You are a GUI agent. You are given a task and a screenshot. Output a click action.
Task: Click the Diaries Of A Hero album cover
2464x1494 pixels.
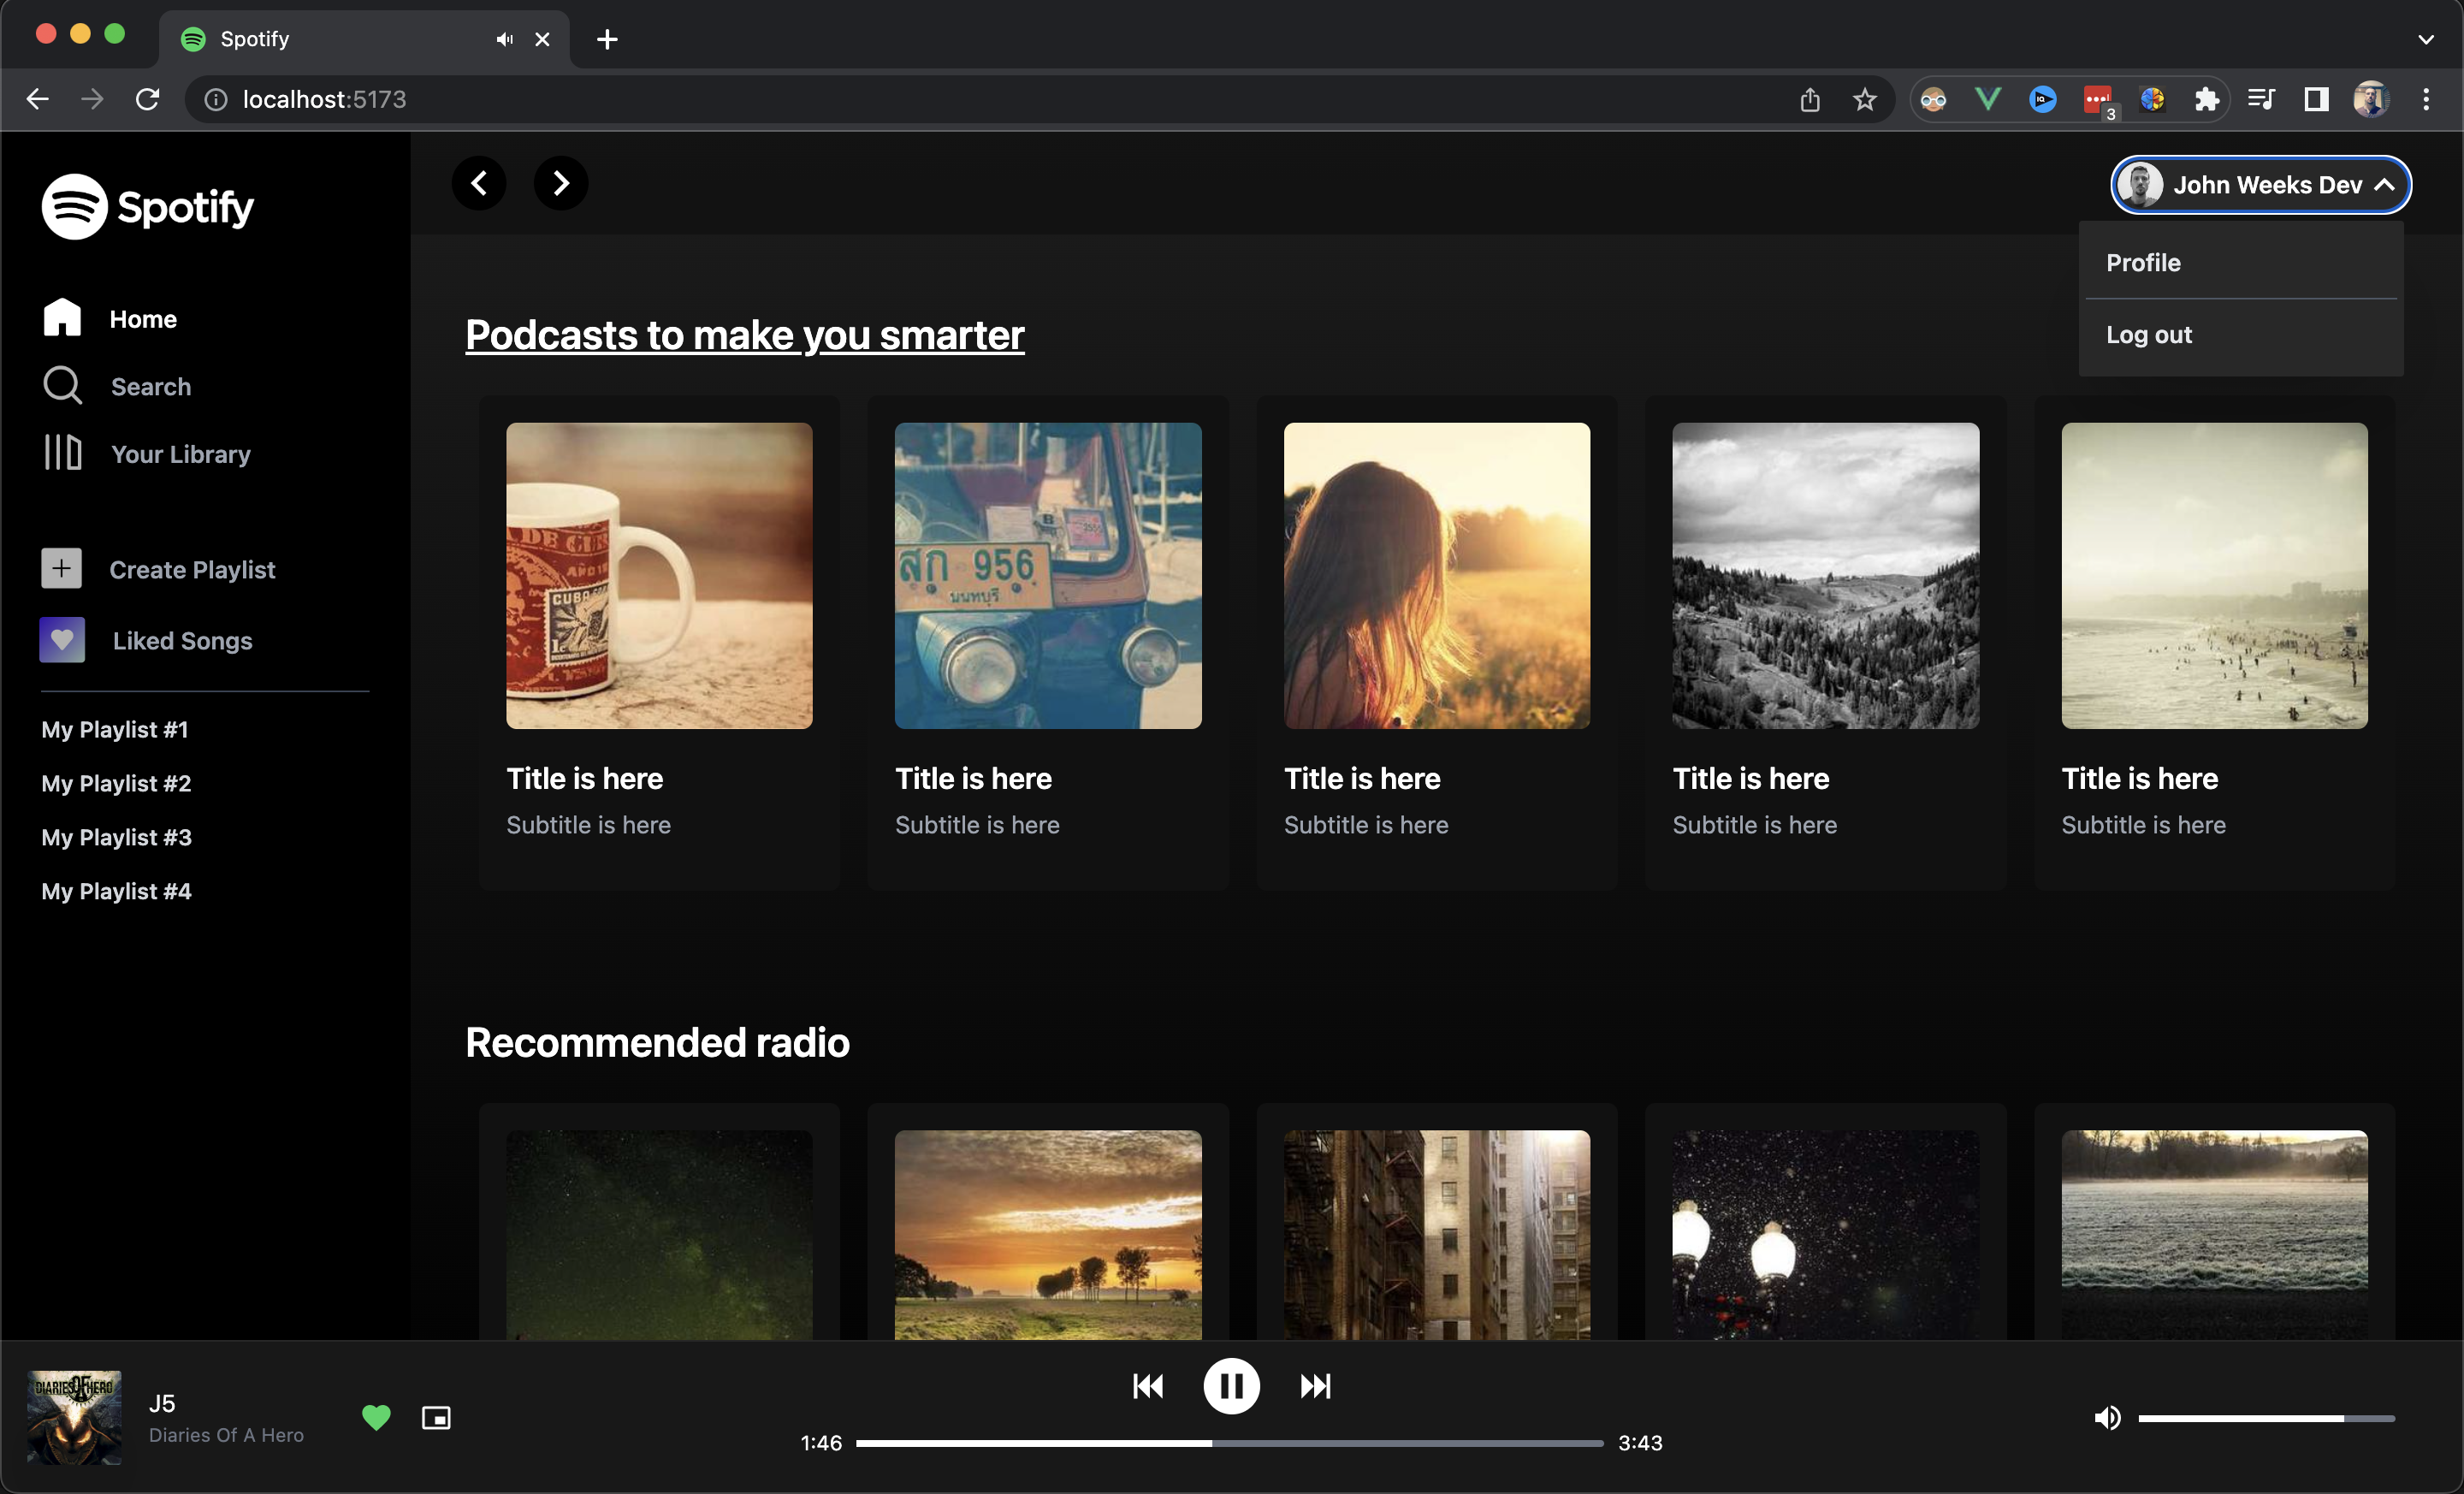[x=74, y=1417]
